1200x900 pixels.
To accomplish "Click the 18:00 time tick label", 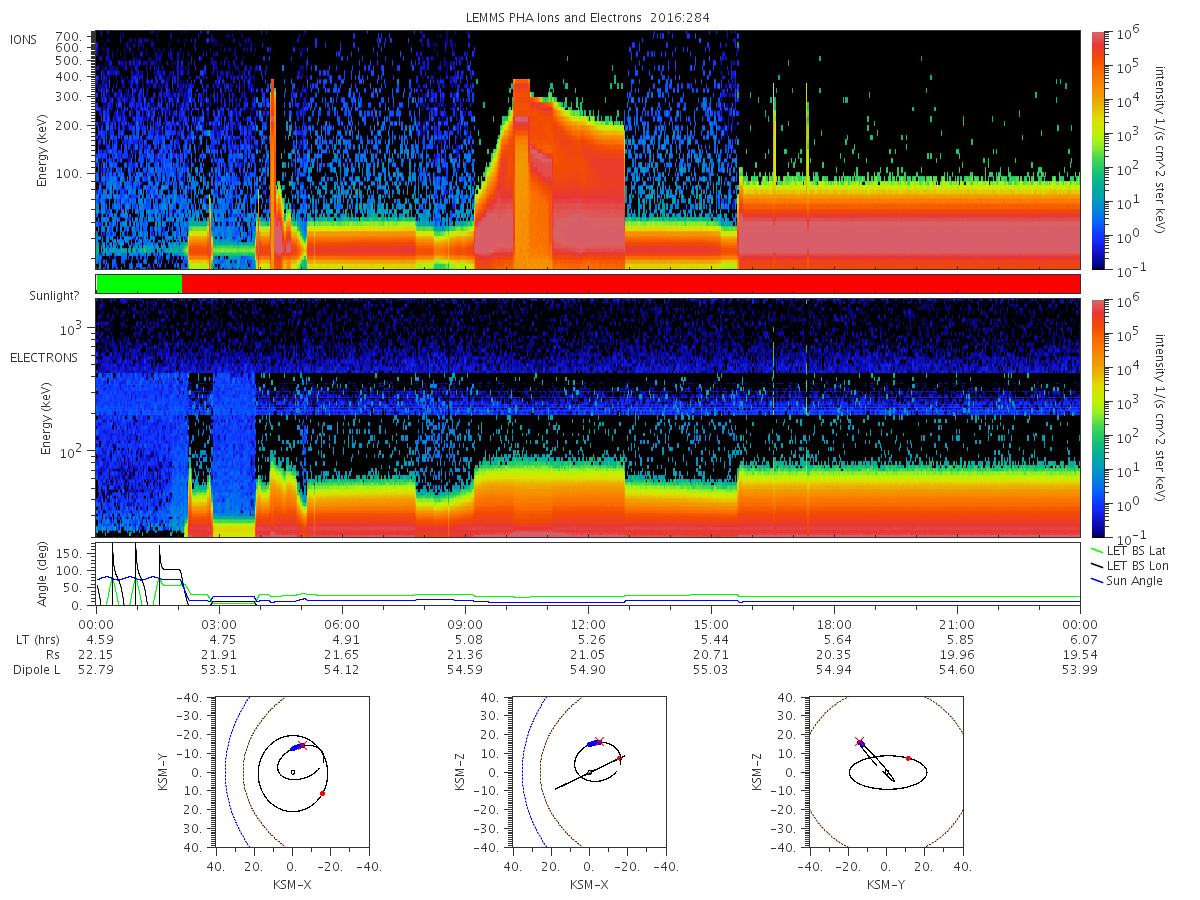I will [x=834, y=625].
